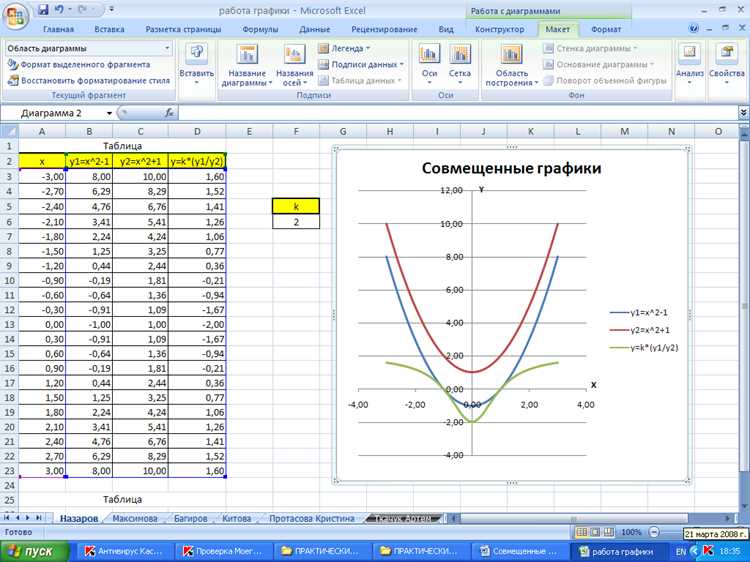Customize quick access toolbar dropdown
The height and width of the screenshot is (562, 750).
(111, 10)
